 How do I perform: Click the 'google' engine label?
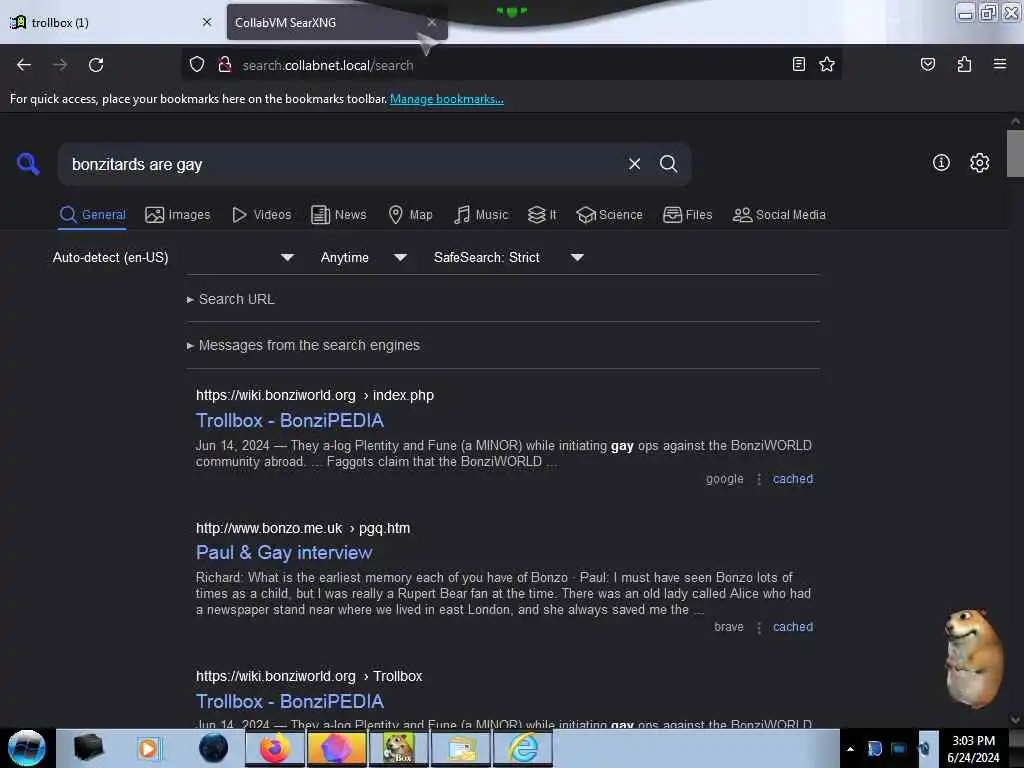(x=724, y=479)
